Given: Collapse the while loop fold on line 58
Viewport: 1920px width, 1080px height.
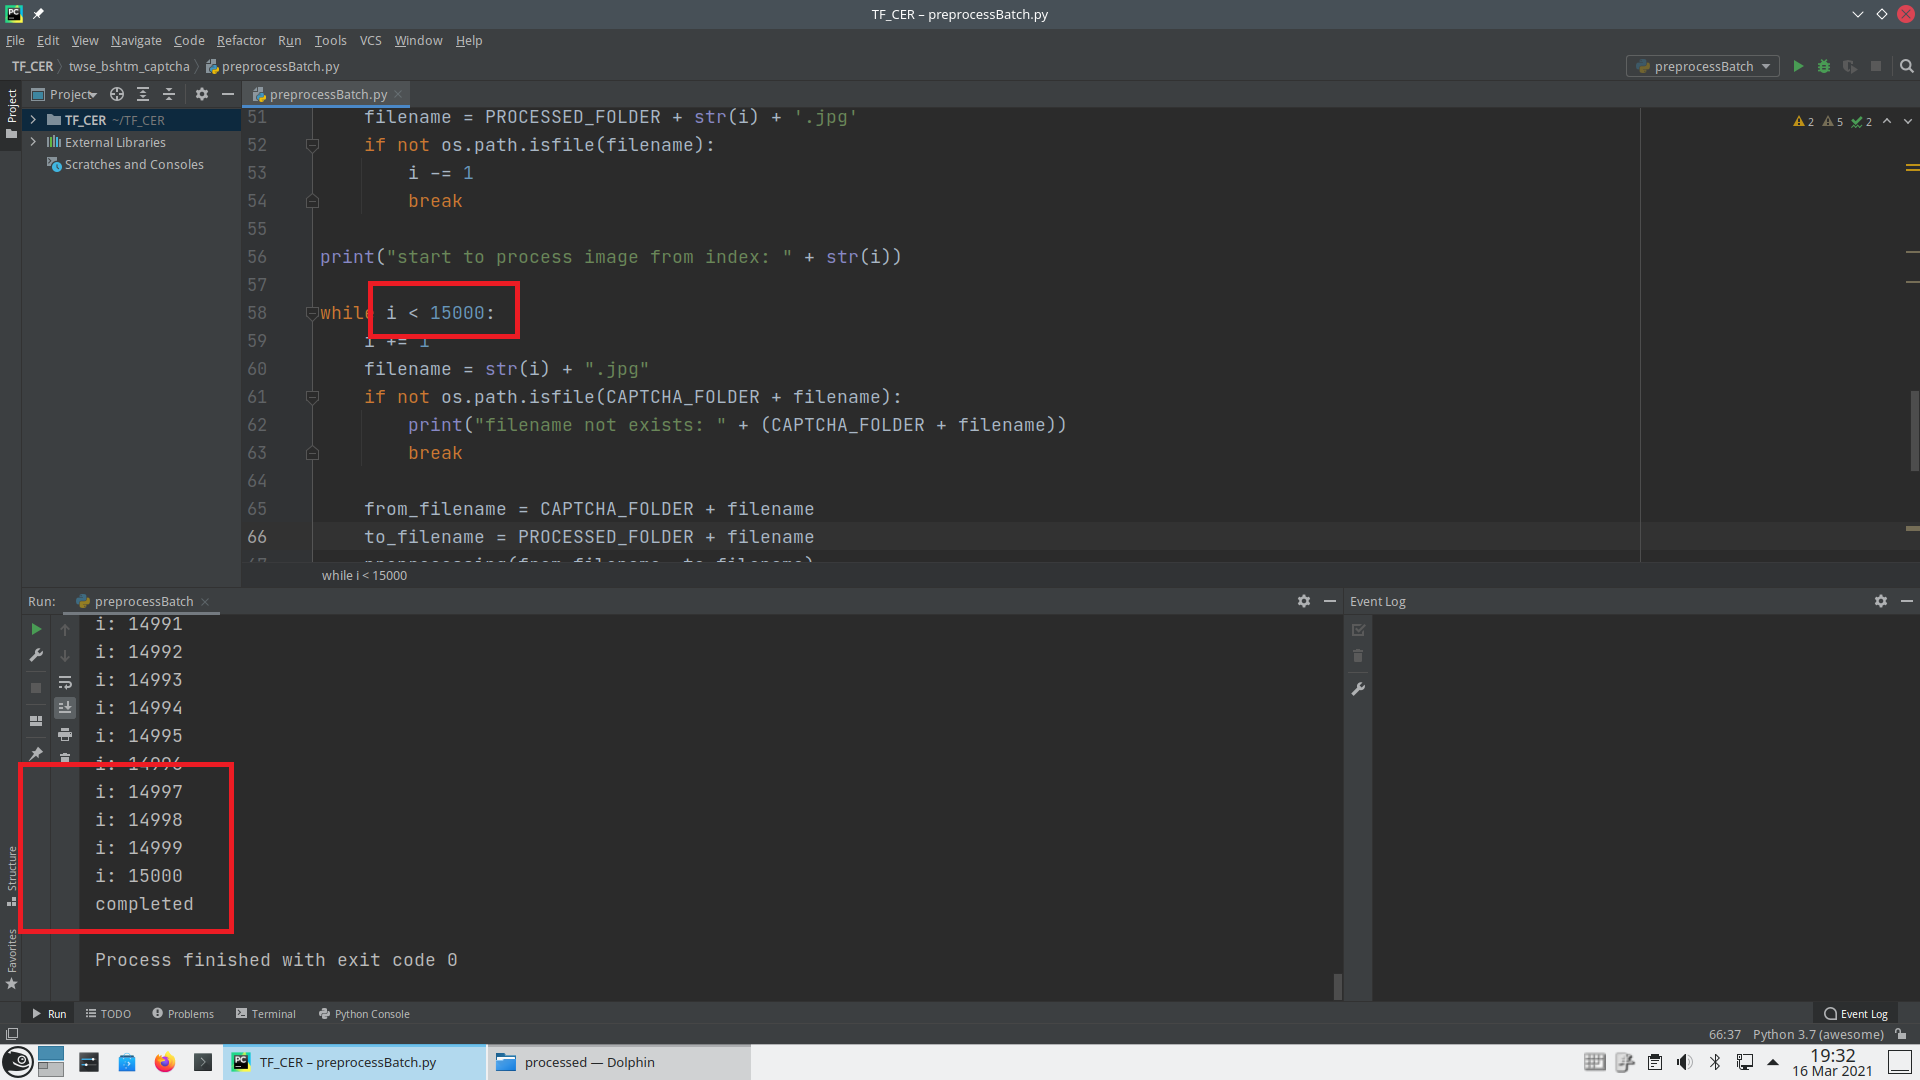Looking at the screenshot, I should point(312,313).
